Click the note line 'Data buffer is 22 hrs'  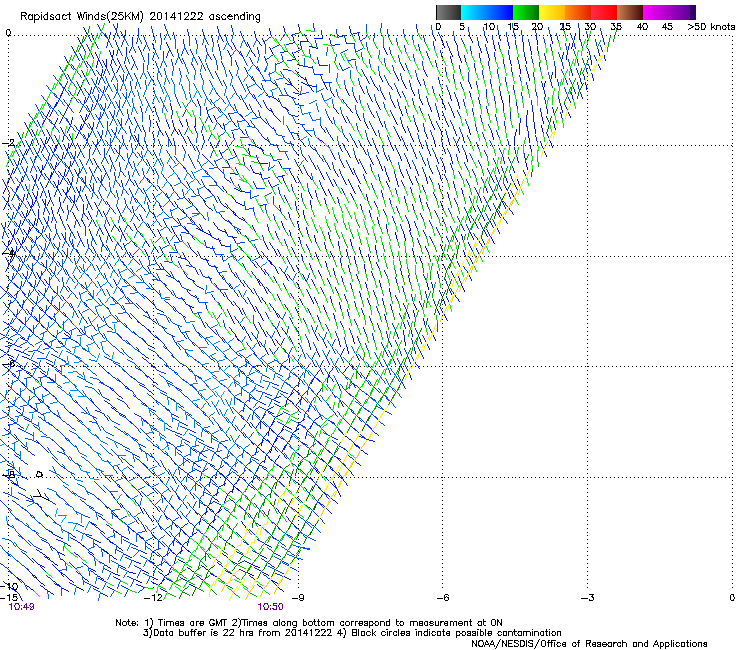(x=205, y=633)
